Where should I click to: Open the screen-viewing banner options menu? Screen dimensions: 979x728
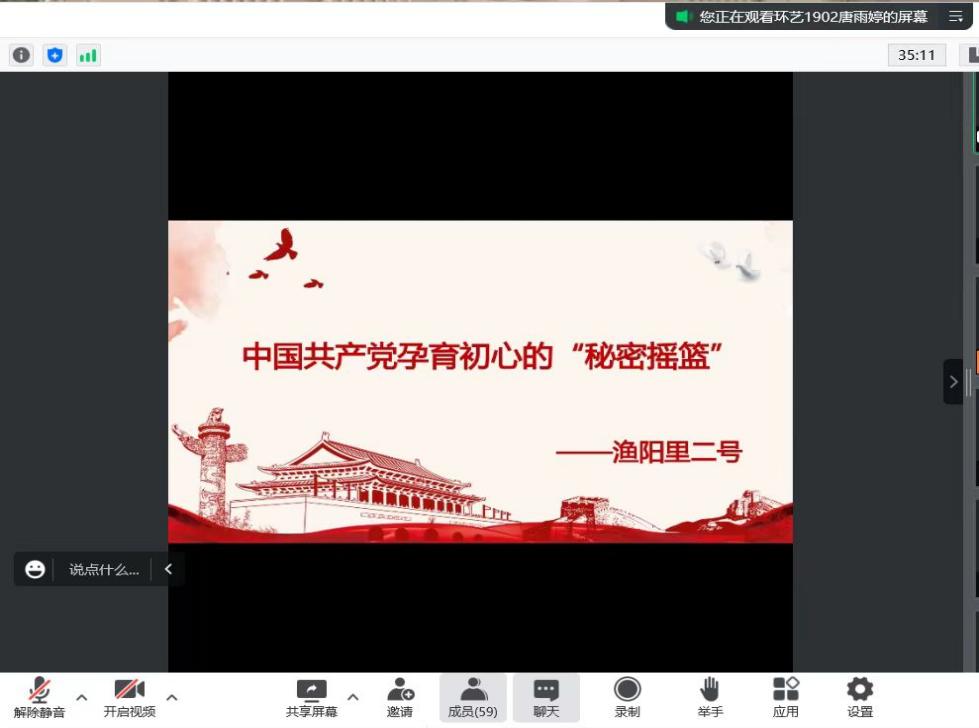click(x=955, y=17)
